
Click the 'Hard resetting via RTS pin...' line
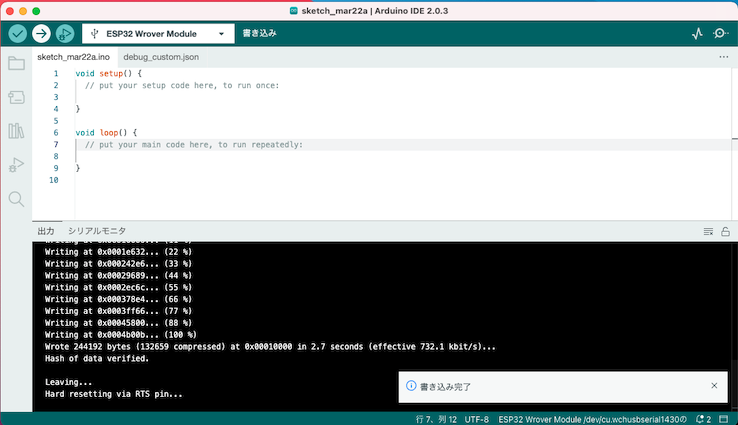click(x=113, y=394)
